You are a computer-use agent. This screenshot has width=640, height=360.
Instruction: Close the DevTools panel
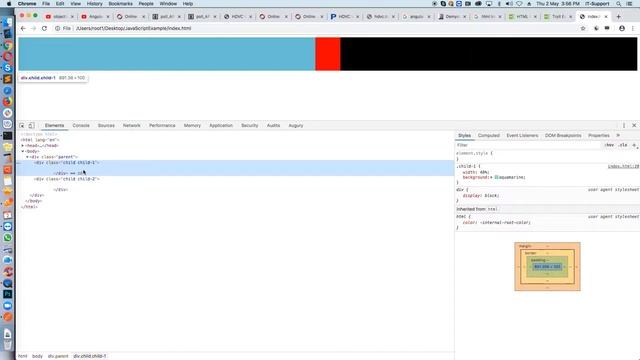(x=634, y=126)
